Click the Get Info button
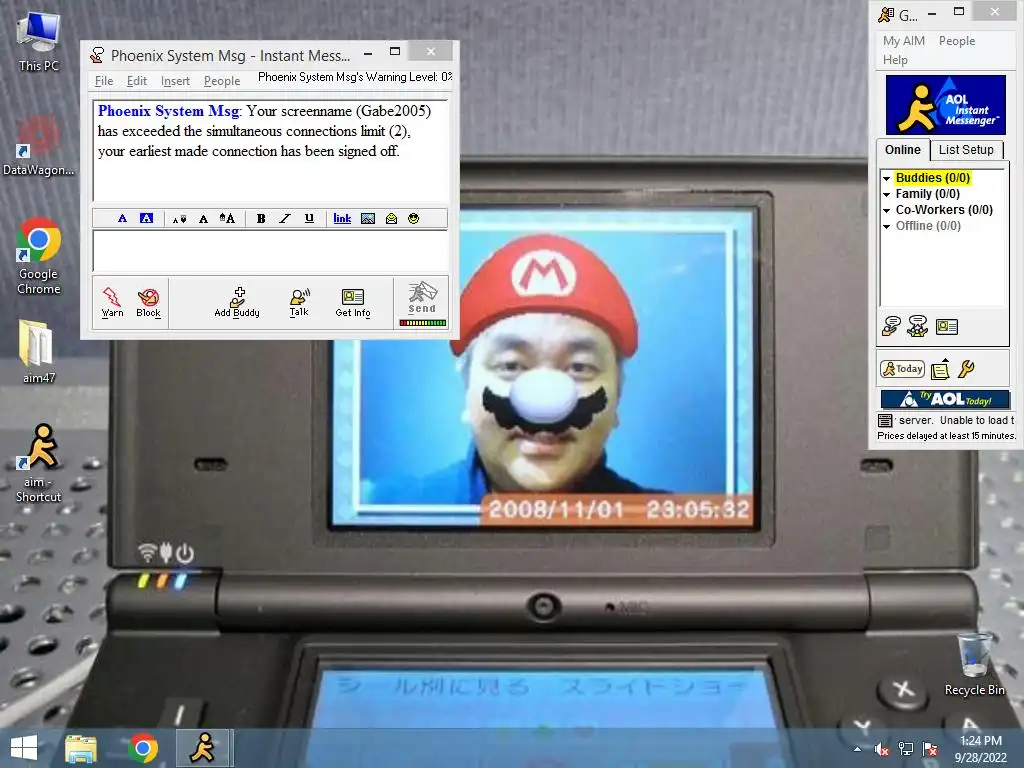Screen dimensions: 1024x768 pos(353,302)
